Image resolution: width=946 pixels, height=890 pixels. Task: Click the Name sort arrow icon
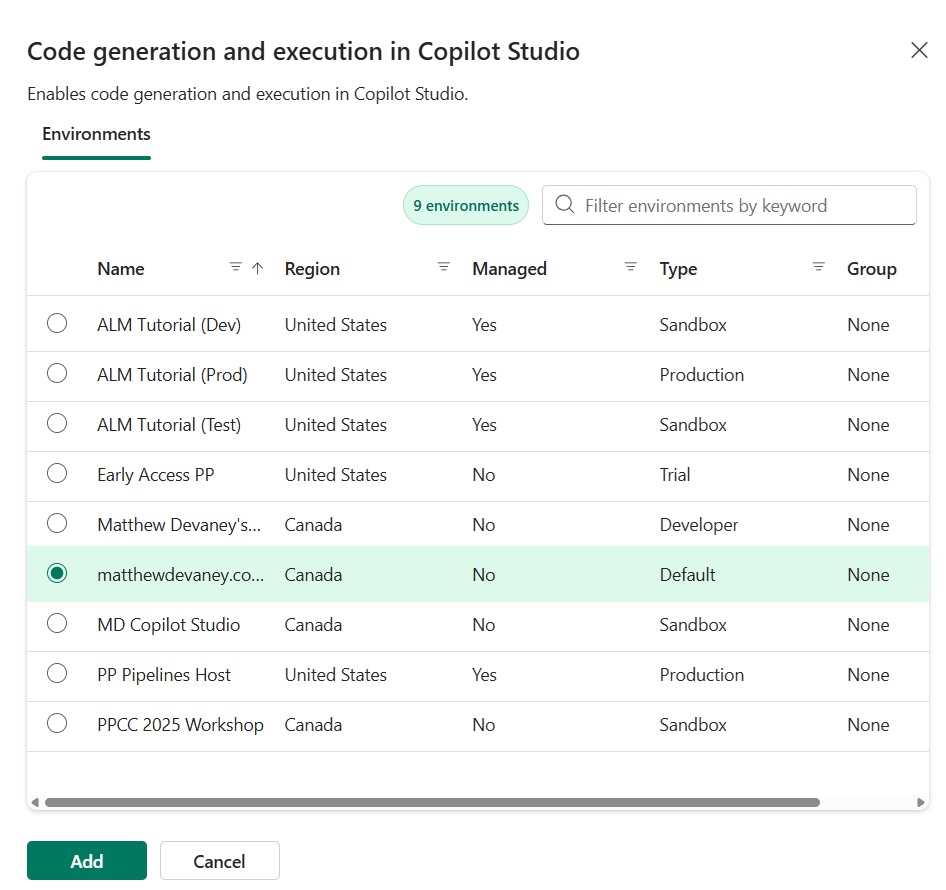click(257, 268)
